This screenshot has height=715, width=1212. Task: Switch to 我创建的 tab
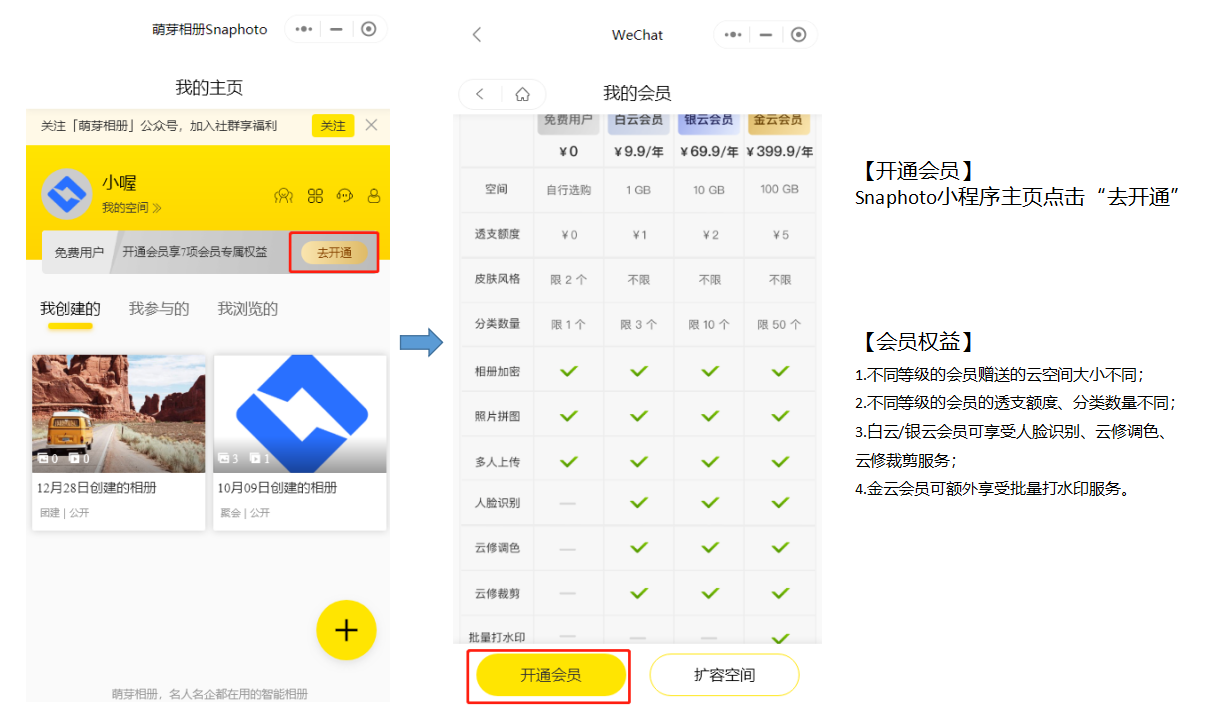point(70,309)
